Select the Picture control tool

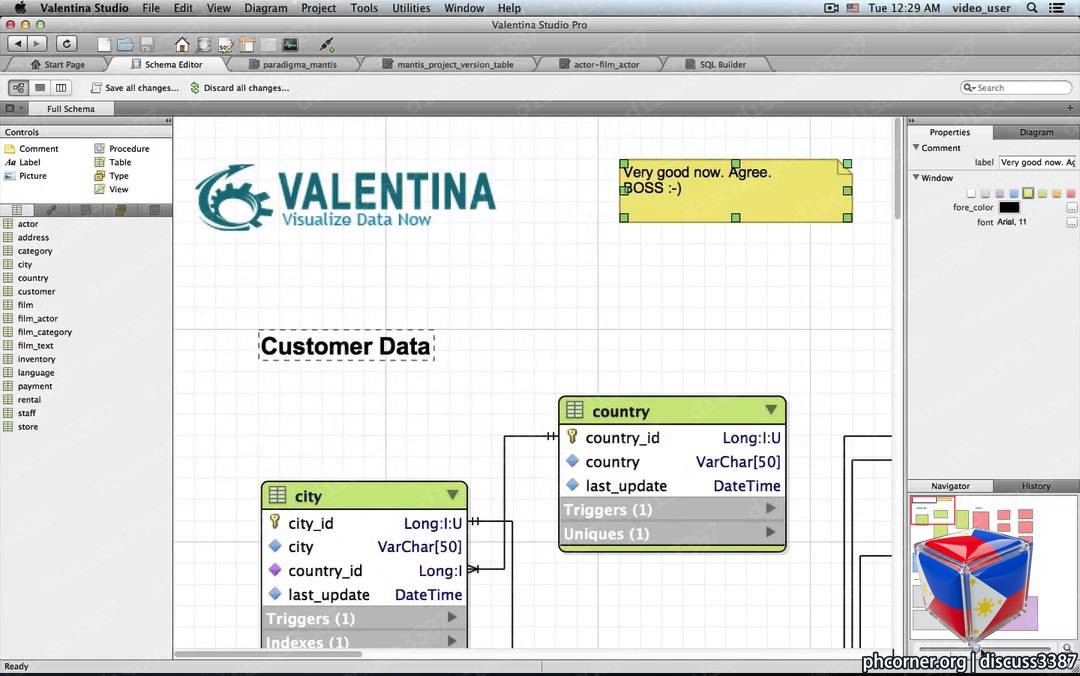coord(25,176)
